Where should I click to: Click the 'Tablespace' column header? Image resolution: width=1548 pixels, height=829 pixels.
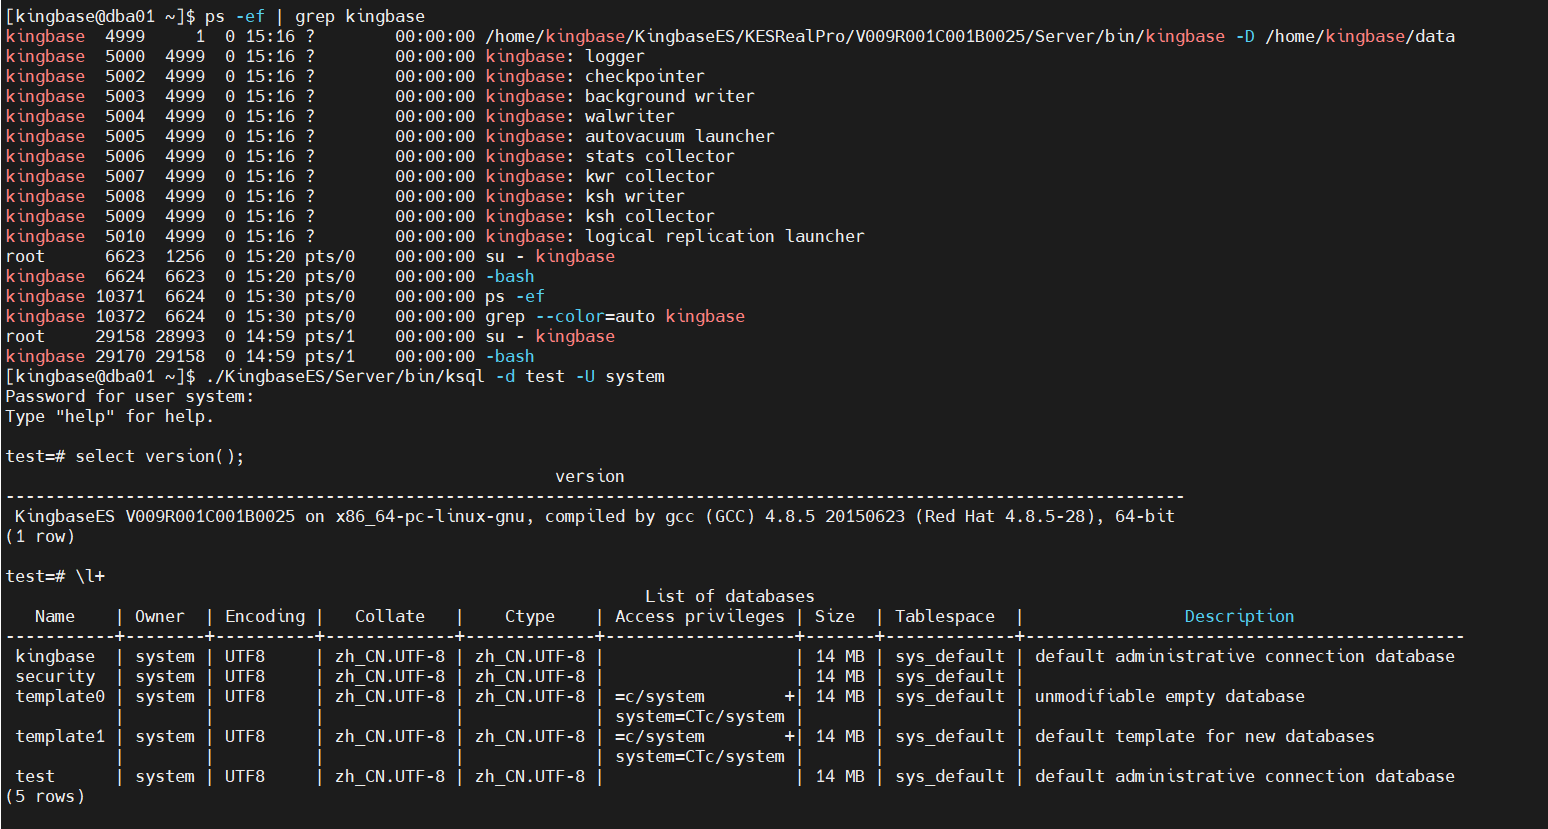tap(945, 616)
